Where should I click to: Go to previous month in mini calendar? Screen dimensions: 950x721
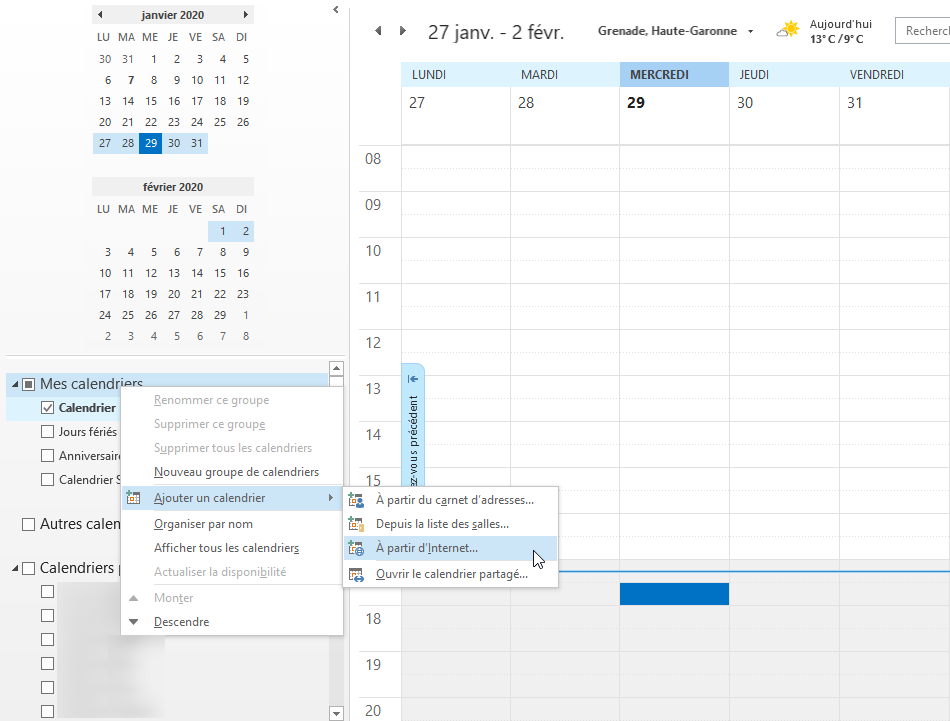[100, 15]
